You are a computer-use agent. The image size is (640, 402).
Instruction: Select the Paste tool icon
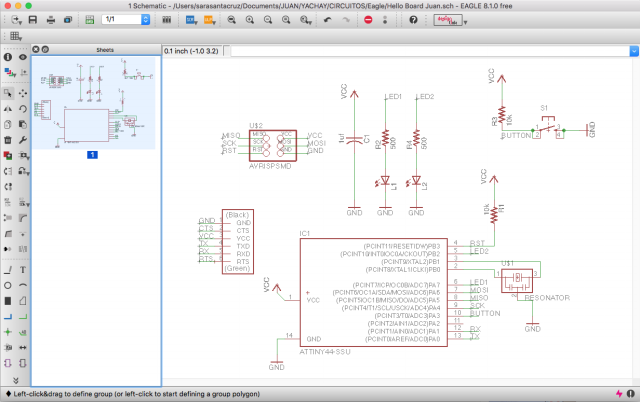point(23,124)
